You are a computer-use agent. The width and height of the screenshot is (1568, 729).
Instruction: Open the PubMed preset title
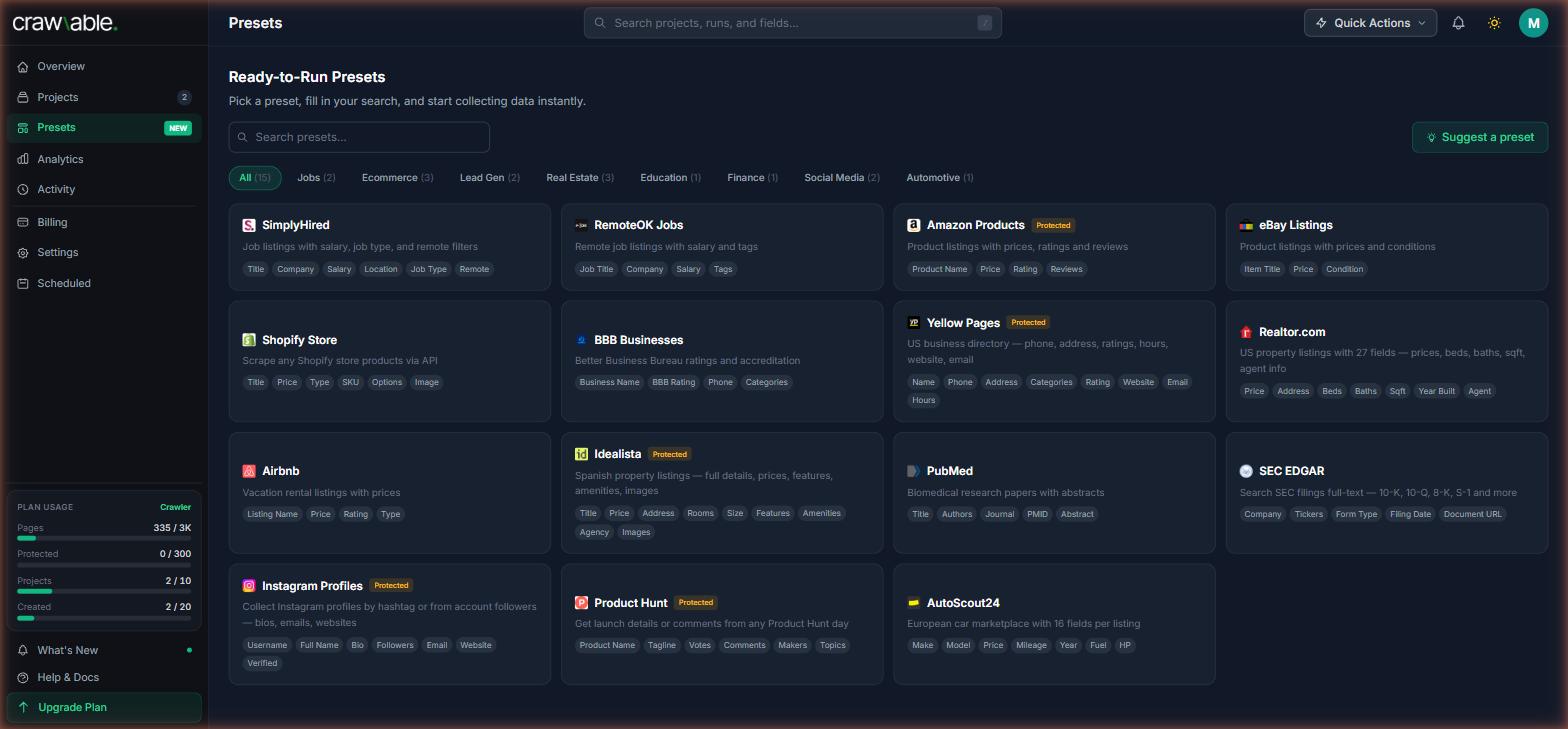tap(950, 471)
